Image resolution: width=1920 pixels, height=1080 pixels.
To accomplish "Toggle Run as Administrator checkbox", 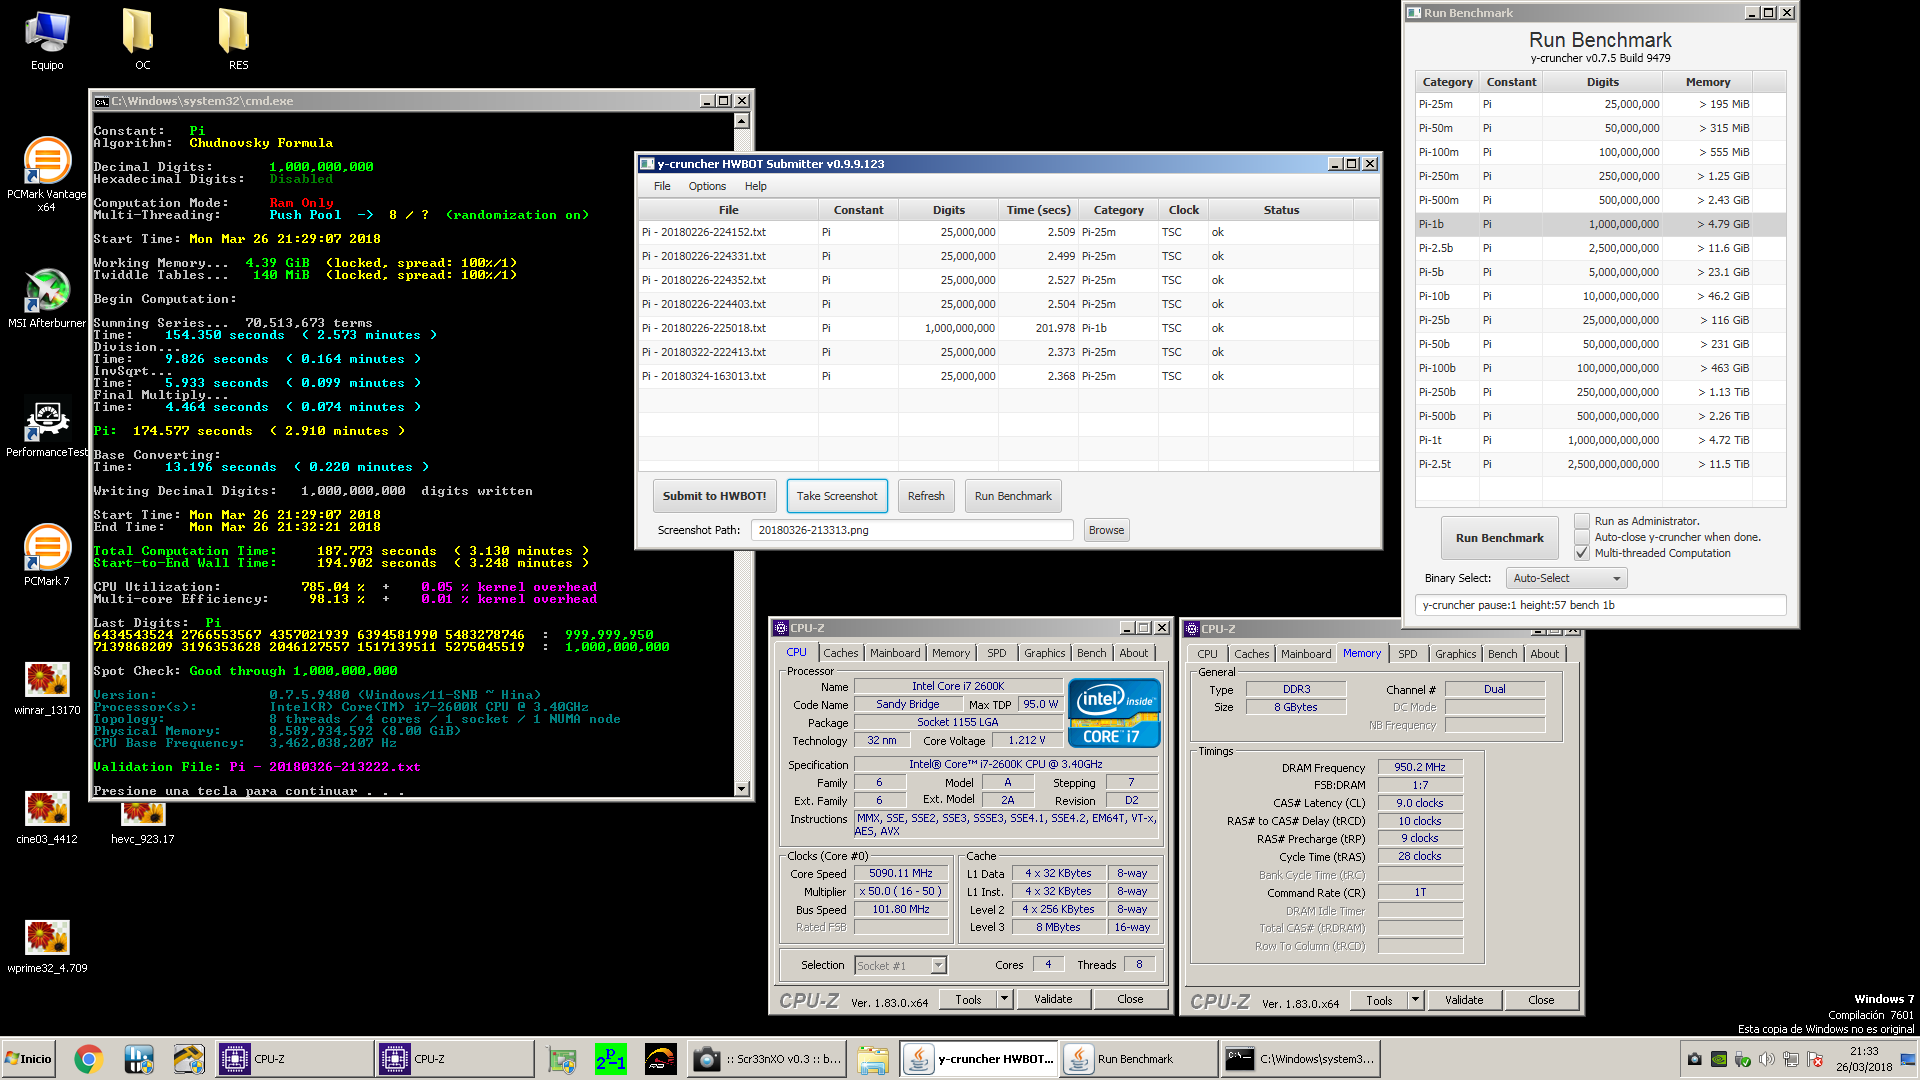I will pos(1582,521).
